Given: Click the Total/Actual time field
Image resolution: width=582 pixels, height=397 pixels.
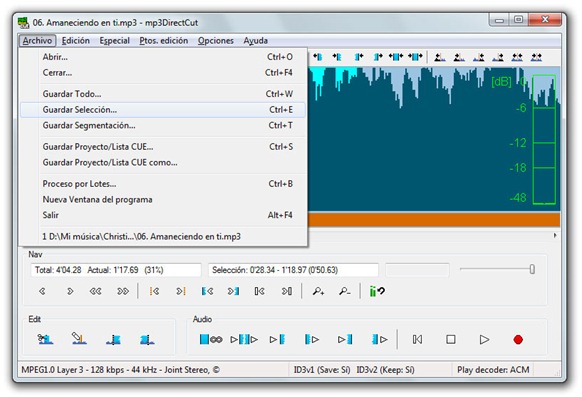Looking at the screenshot, I should pos(115,270).
